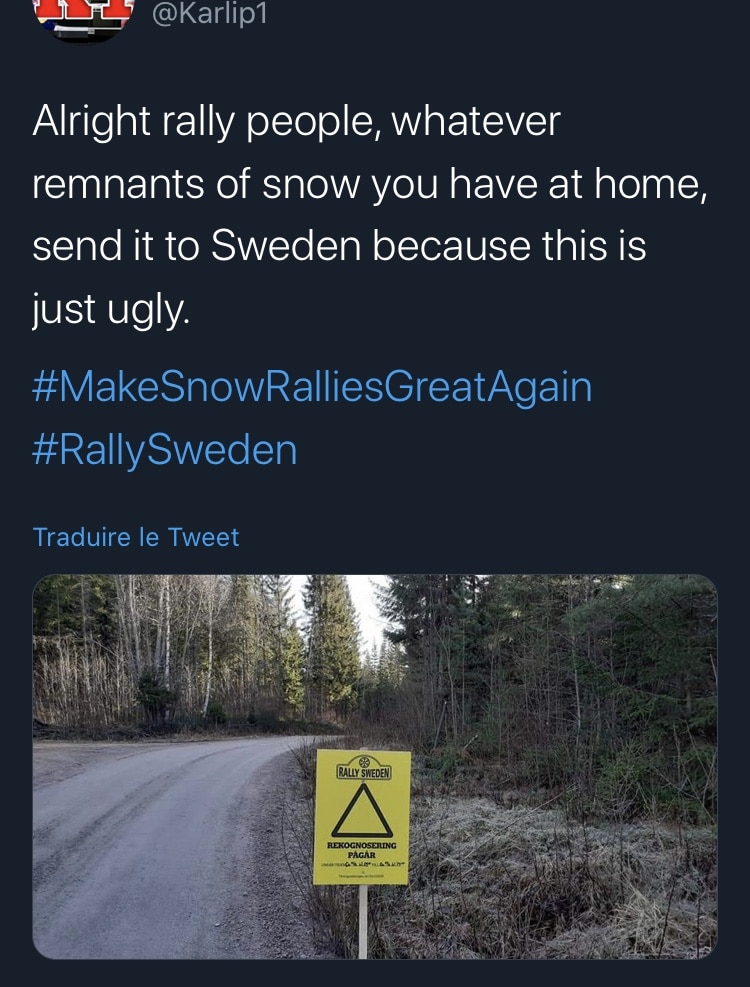Click the small logo atop the yellow sign

(363, 760)
